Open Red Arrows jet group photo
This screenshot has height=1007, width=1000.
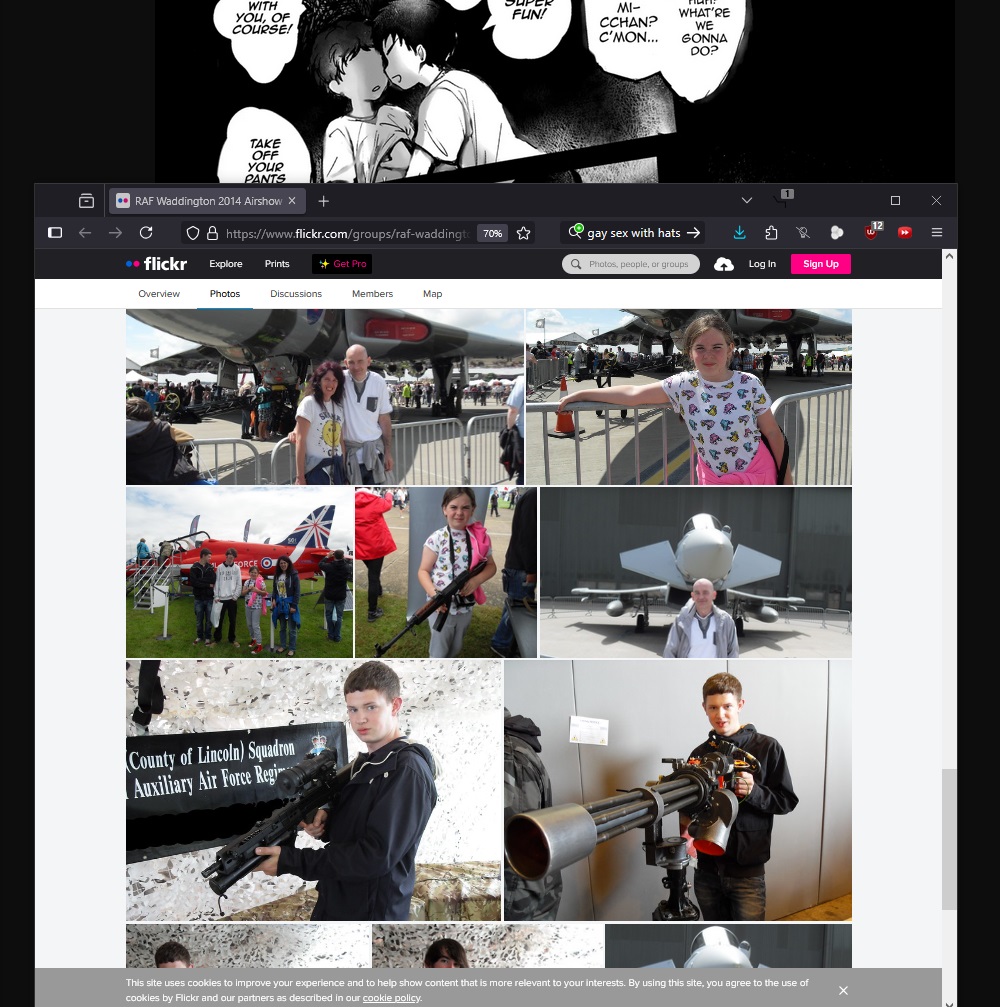coord(240,572)
